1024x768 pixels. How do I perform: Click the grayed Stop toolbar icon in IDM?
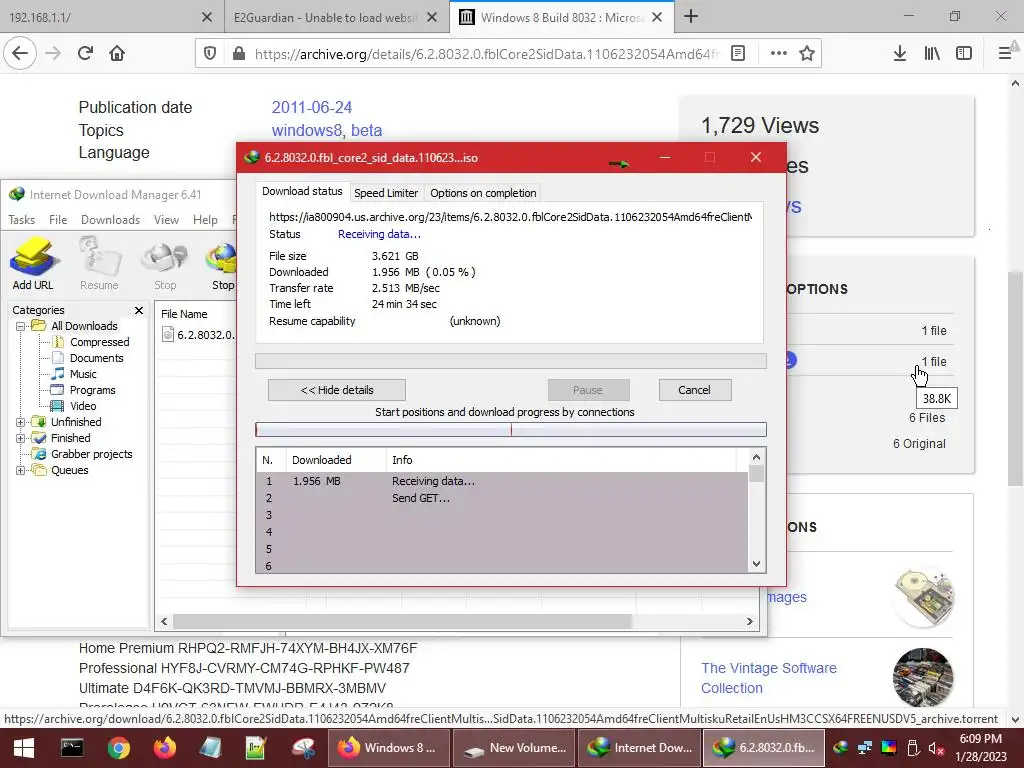tap(165, 264)
